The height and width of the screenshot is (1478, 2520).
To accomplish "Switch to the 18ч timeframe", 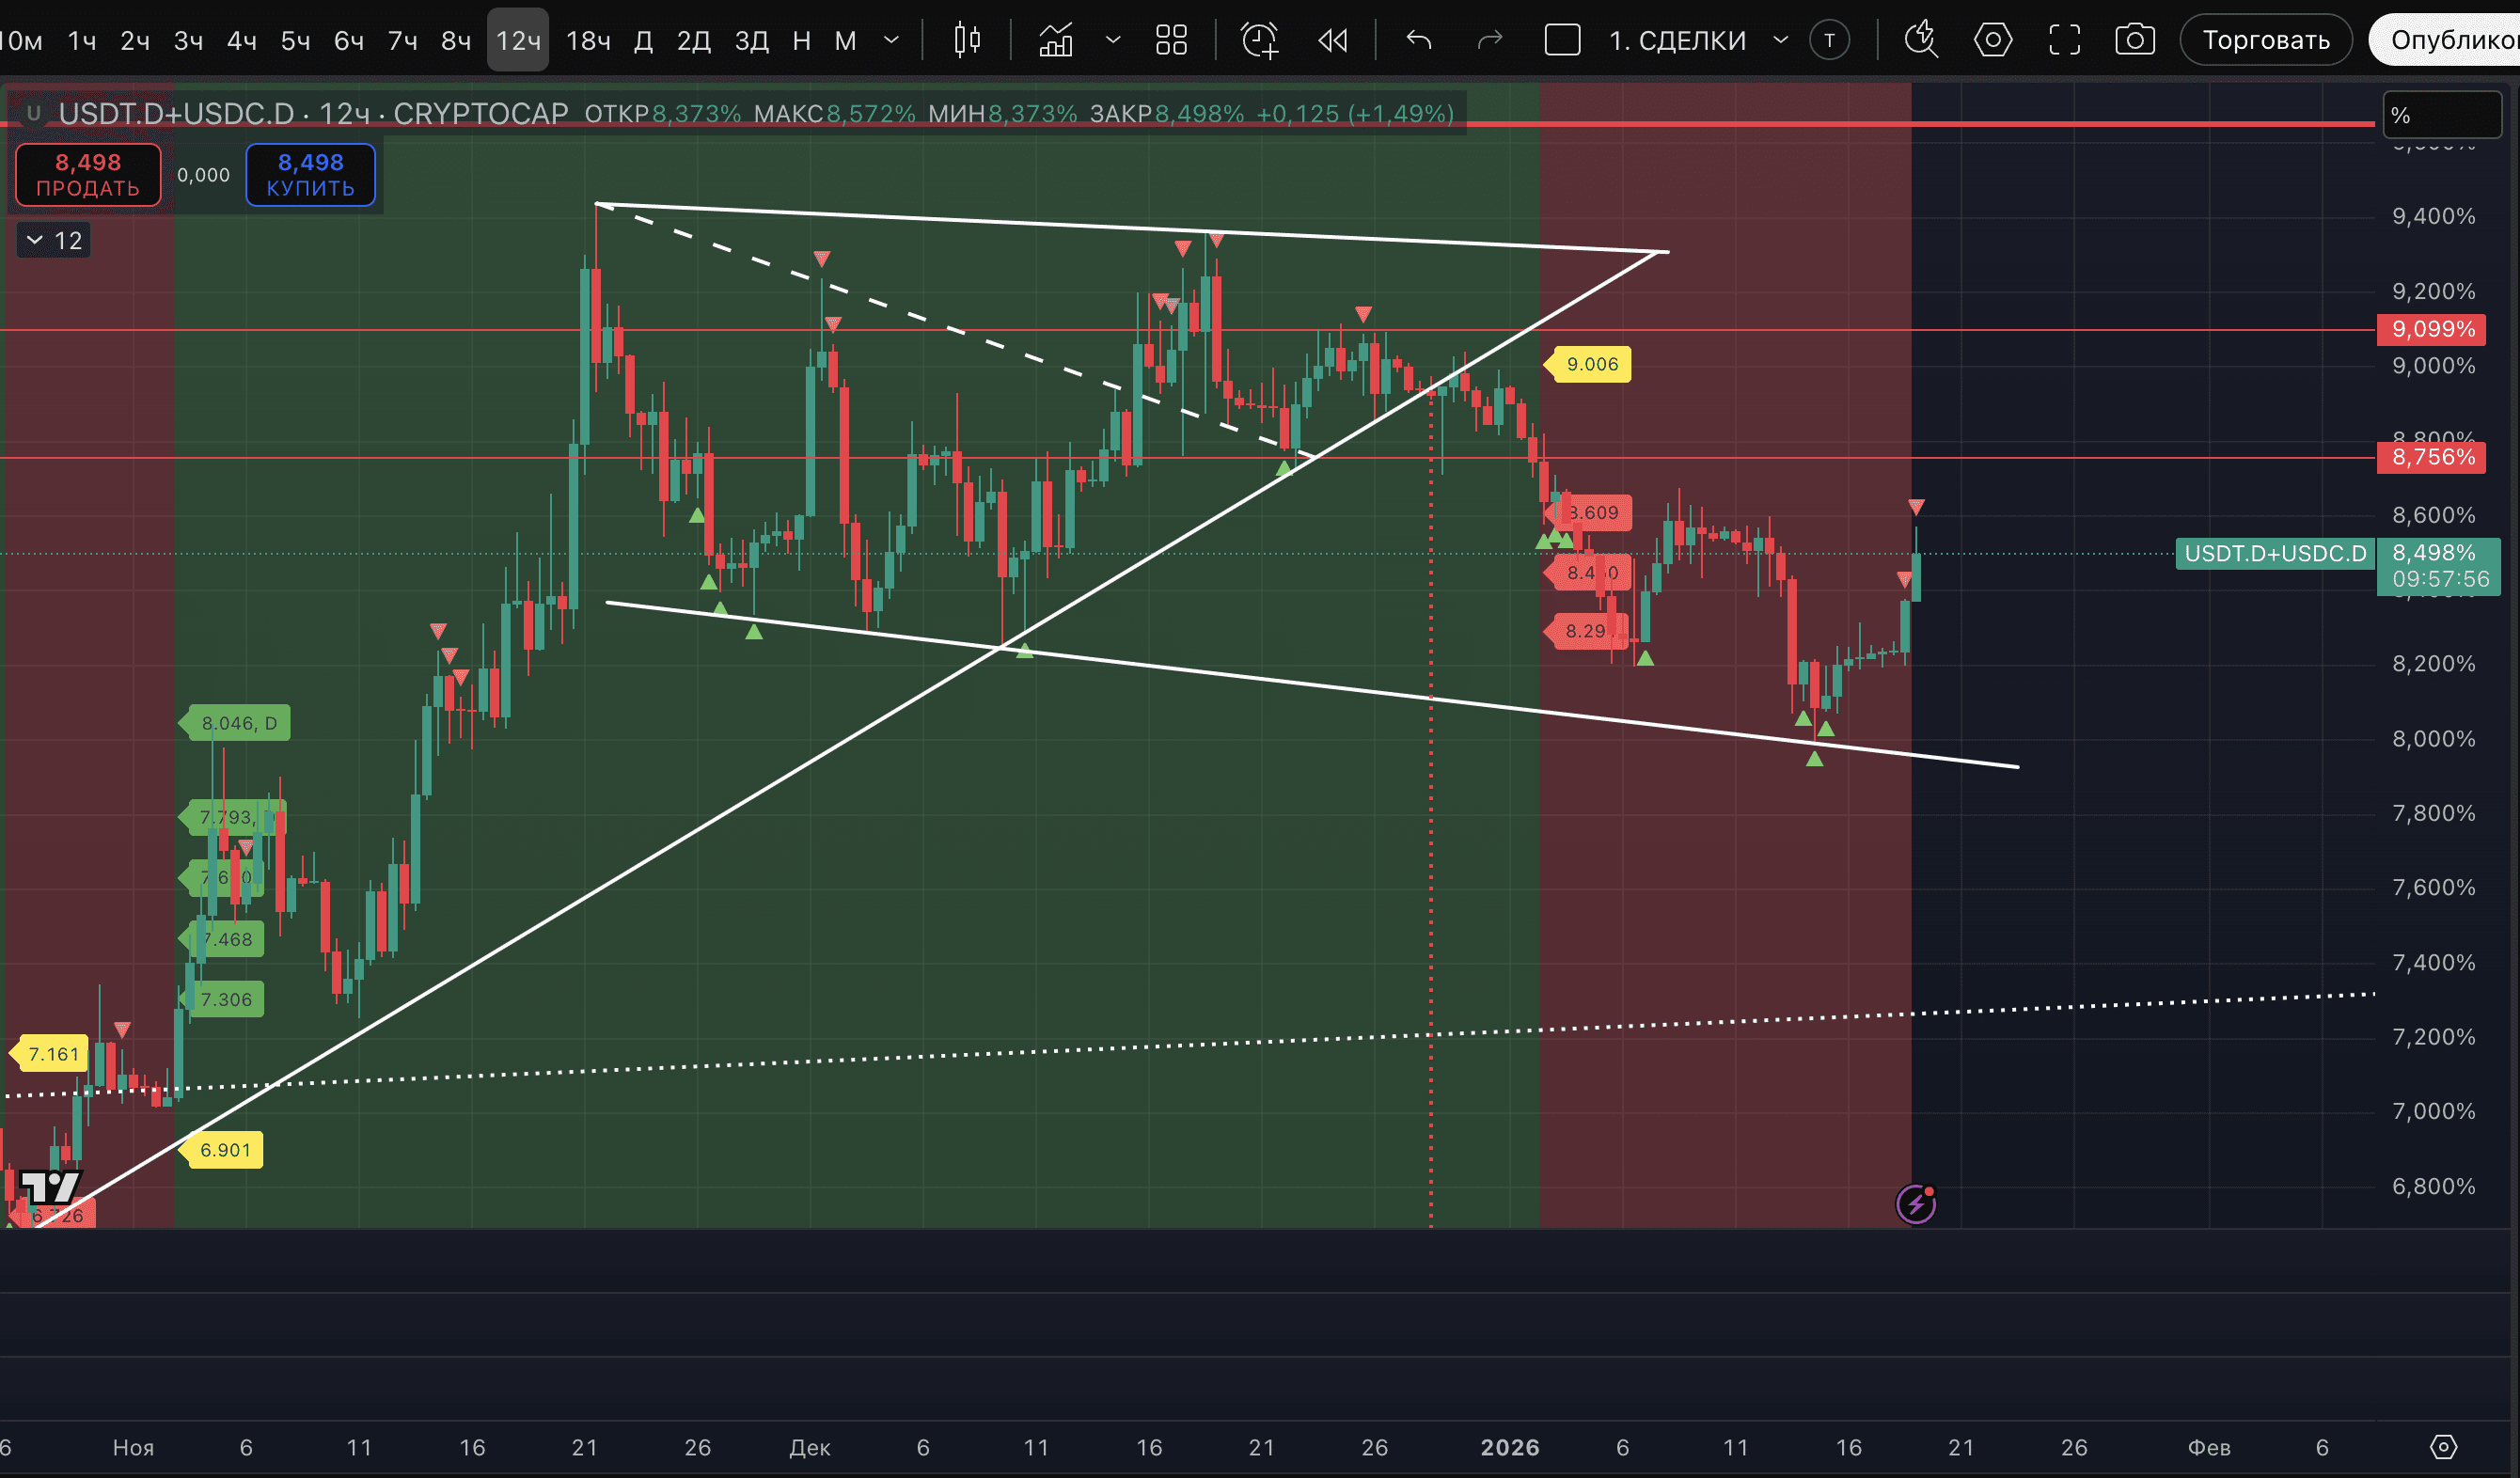I will coord(588,40).
